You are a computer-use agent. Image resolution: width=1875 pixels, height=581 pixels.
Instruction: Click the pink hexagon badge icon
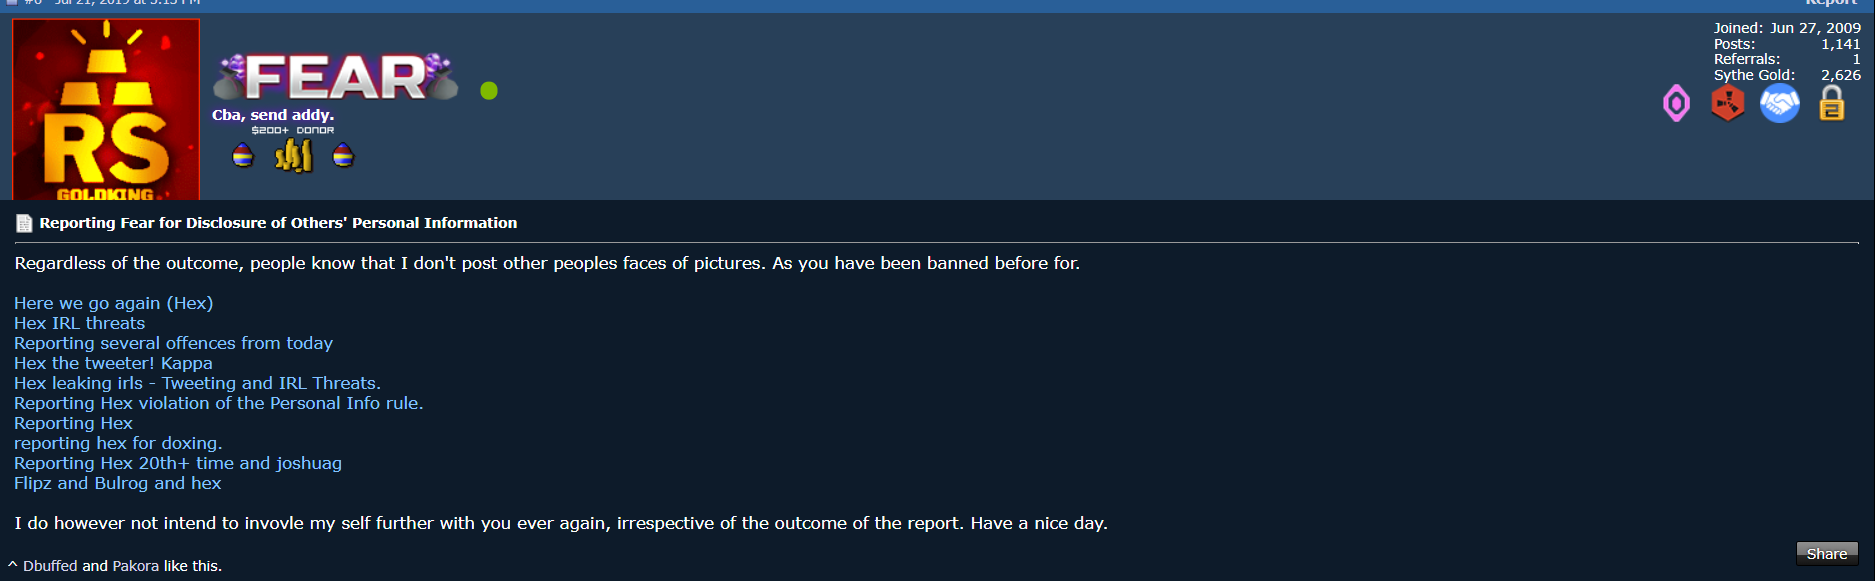pos(1676,103)
